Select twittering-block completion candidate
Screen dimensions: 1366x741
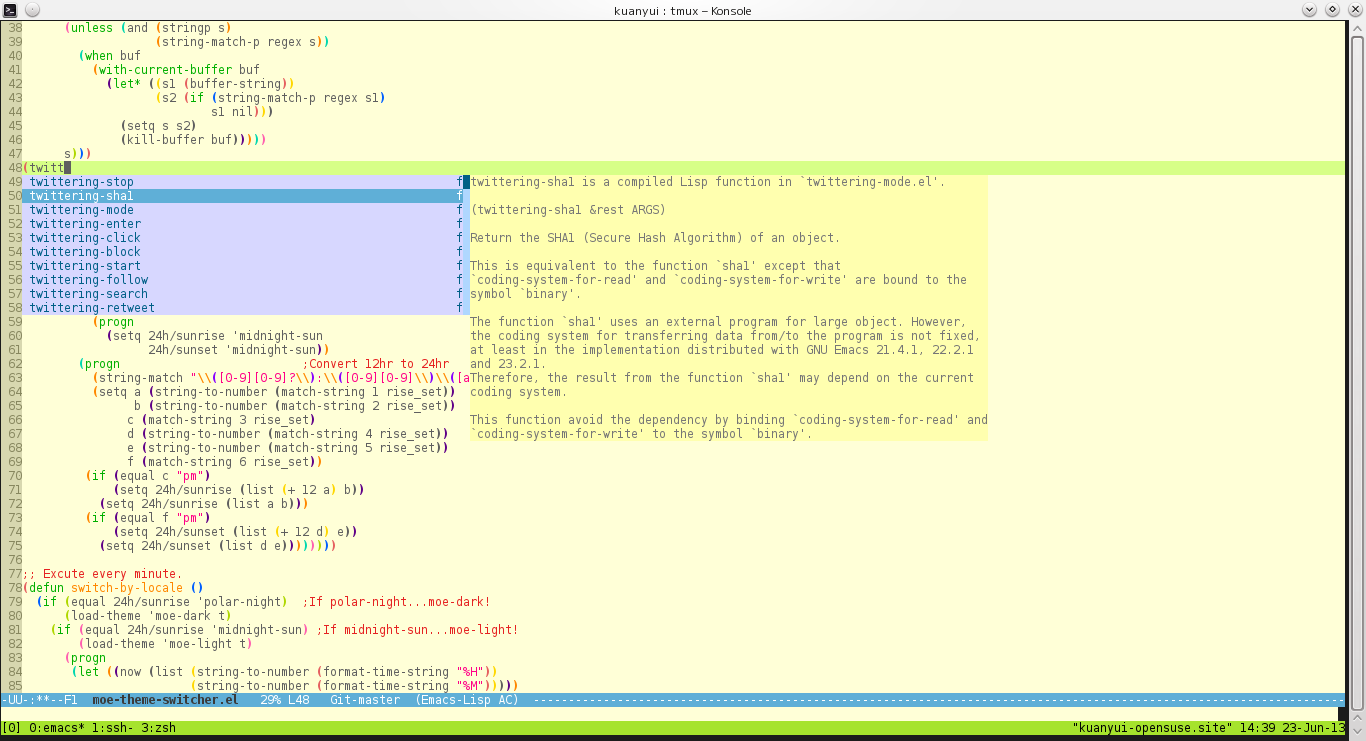pos(246,252)
